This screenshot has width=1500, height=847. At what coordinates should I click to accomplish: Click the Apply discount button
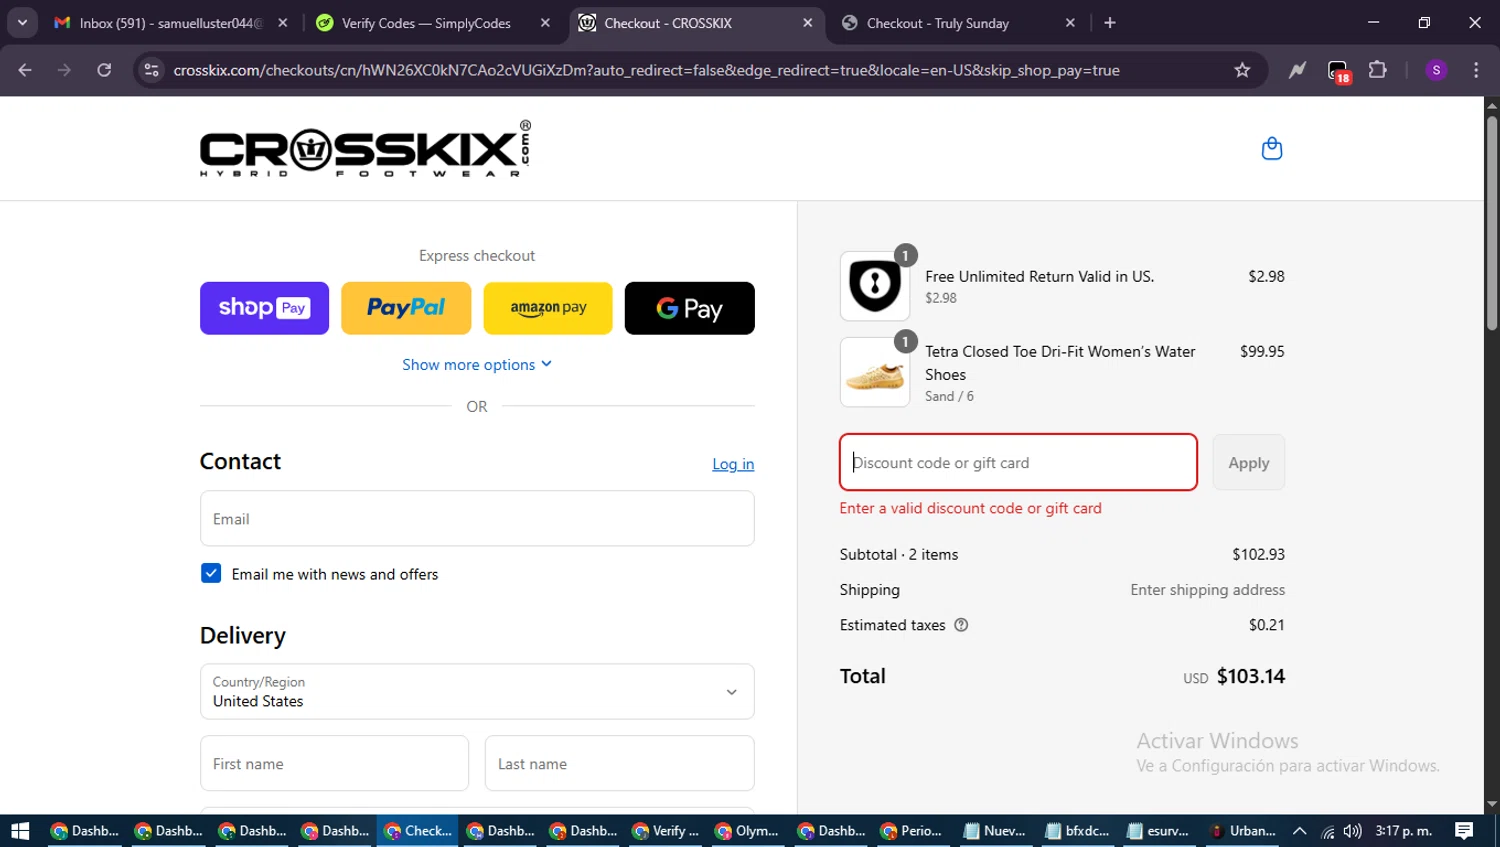pos(1249,462)
